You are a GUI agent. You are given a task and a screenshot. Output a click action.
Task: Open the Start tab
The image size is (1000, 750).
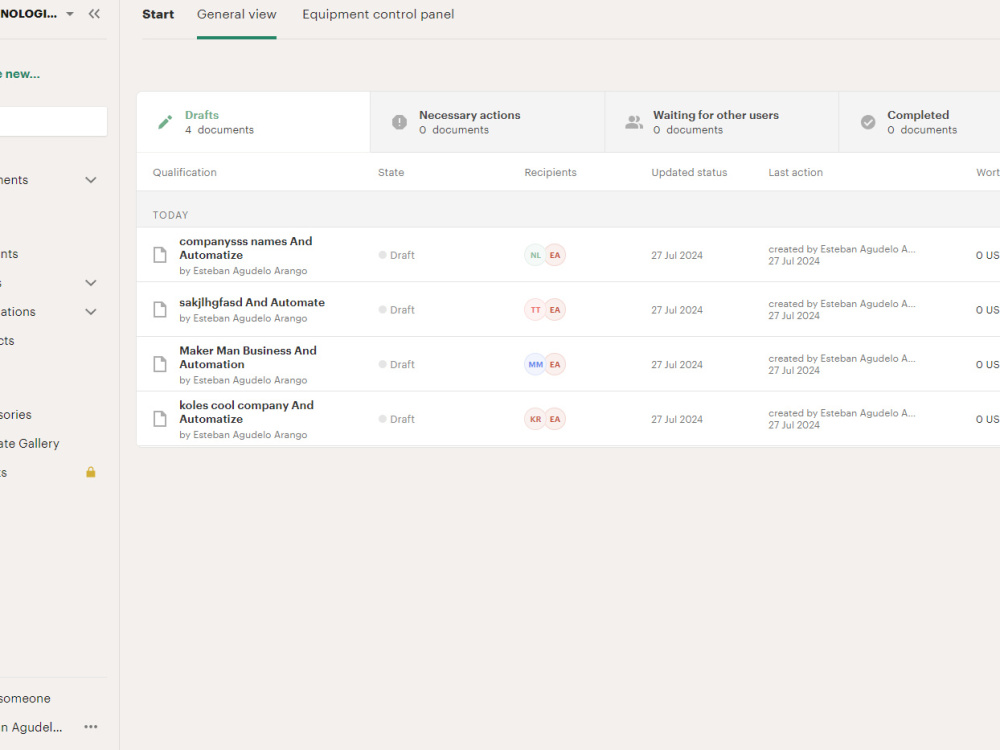coord(158,14)
